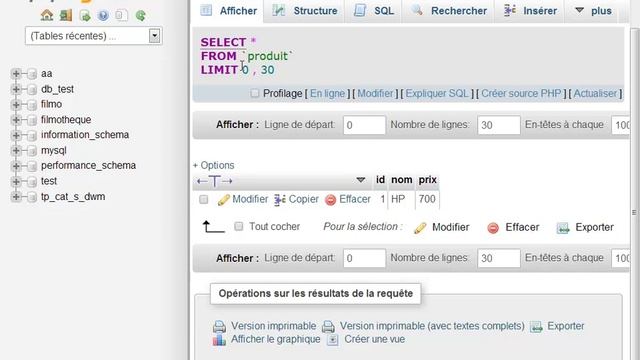Image resolution: width=640 pixels, height=360 pixels.
Task: Sort by the nom column header
Action: pos(402,180)
